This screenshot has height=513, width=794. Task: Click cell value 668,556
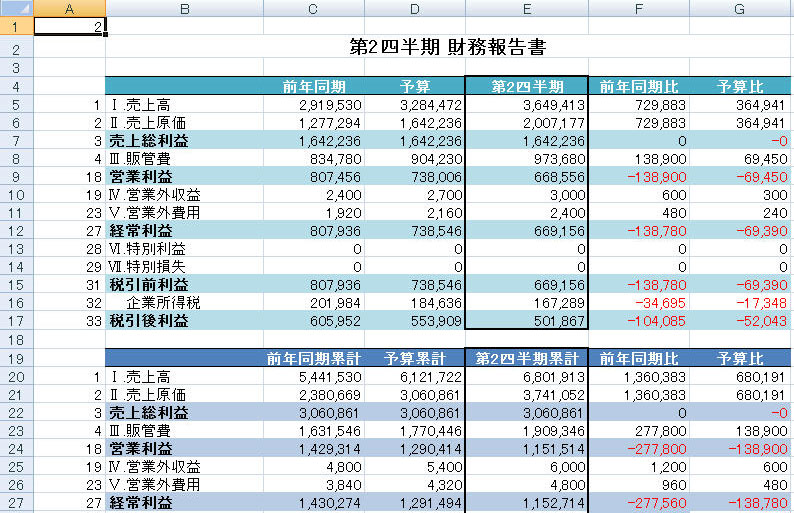pyautogui.click(x=560, y=177)
